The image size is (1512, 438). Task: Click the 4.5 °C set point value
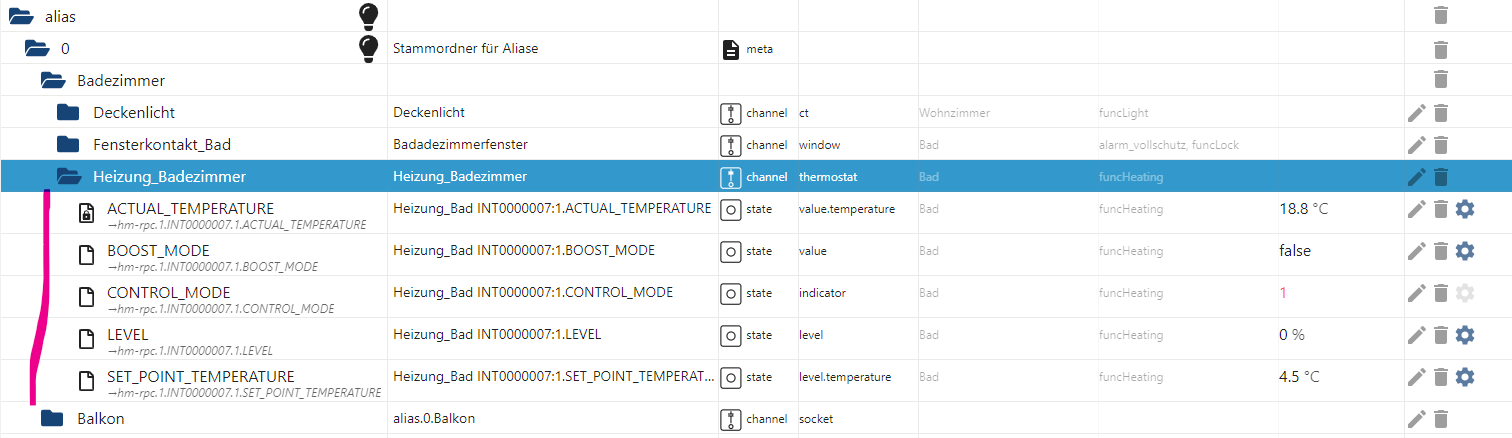pos(1299,377)
